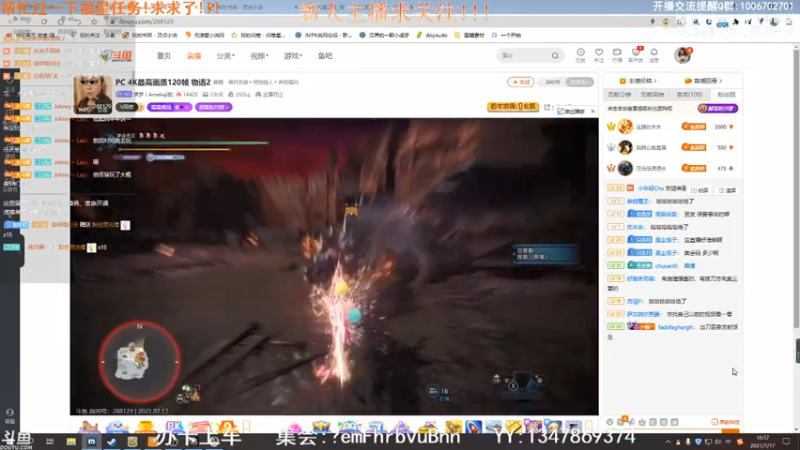Image resolution: width=800 pixels, height=450 pixels.
Task: Click the streamer's avatar picture
Action: [93, 94]
